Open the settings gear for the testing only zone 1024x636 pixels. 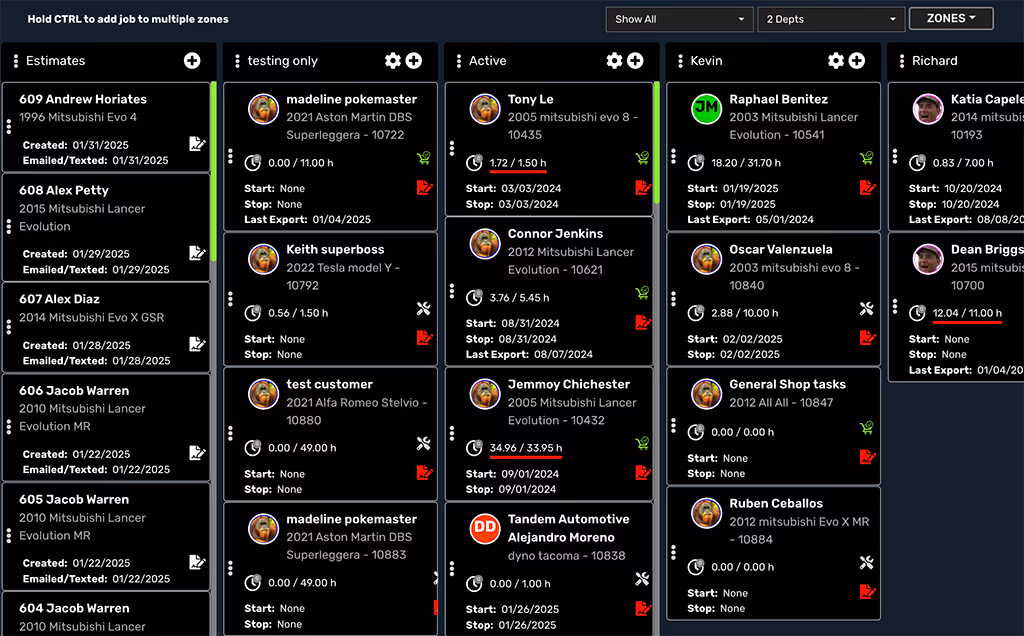pyautogui.click(x=391, y=60)
